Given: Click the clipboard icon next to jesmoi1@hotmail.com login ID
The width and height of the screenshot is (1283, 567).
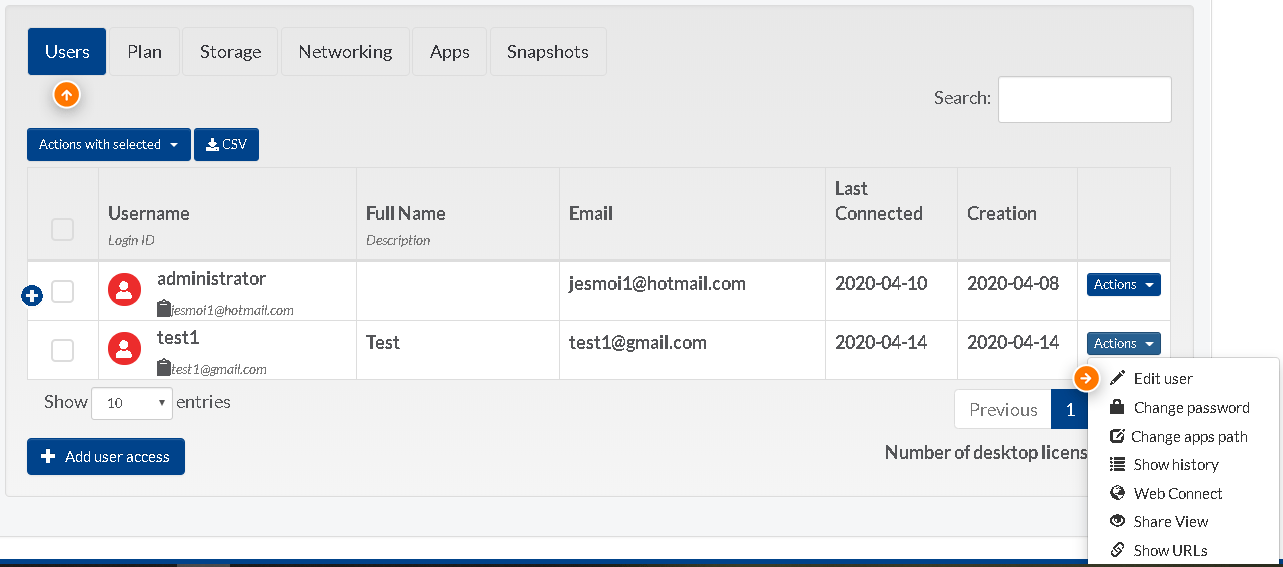Looking at the screenshot, I should pos(164,309).
